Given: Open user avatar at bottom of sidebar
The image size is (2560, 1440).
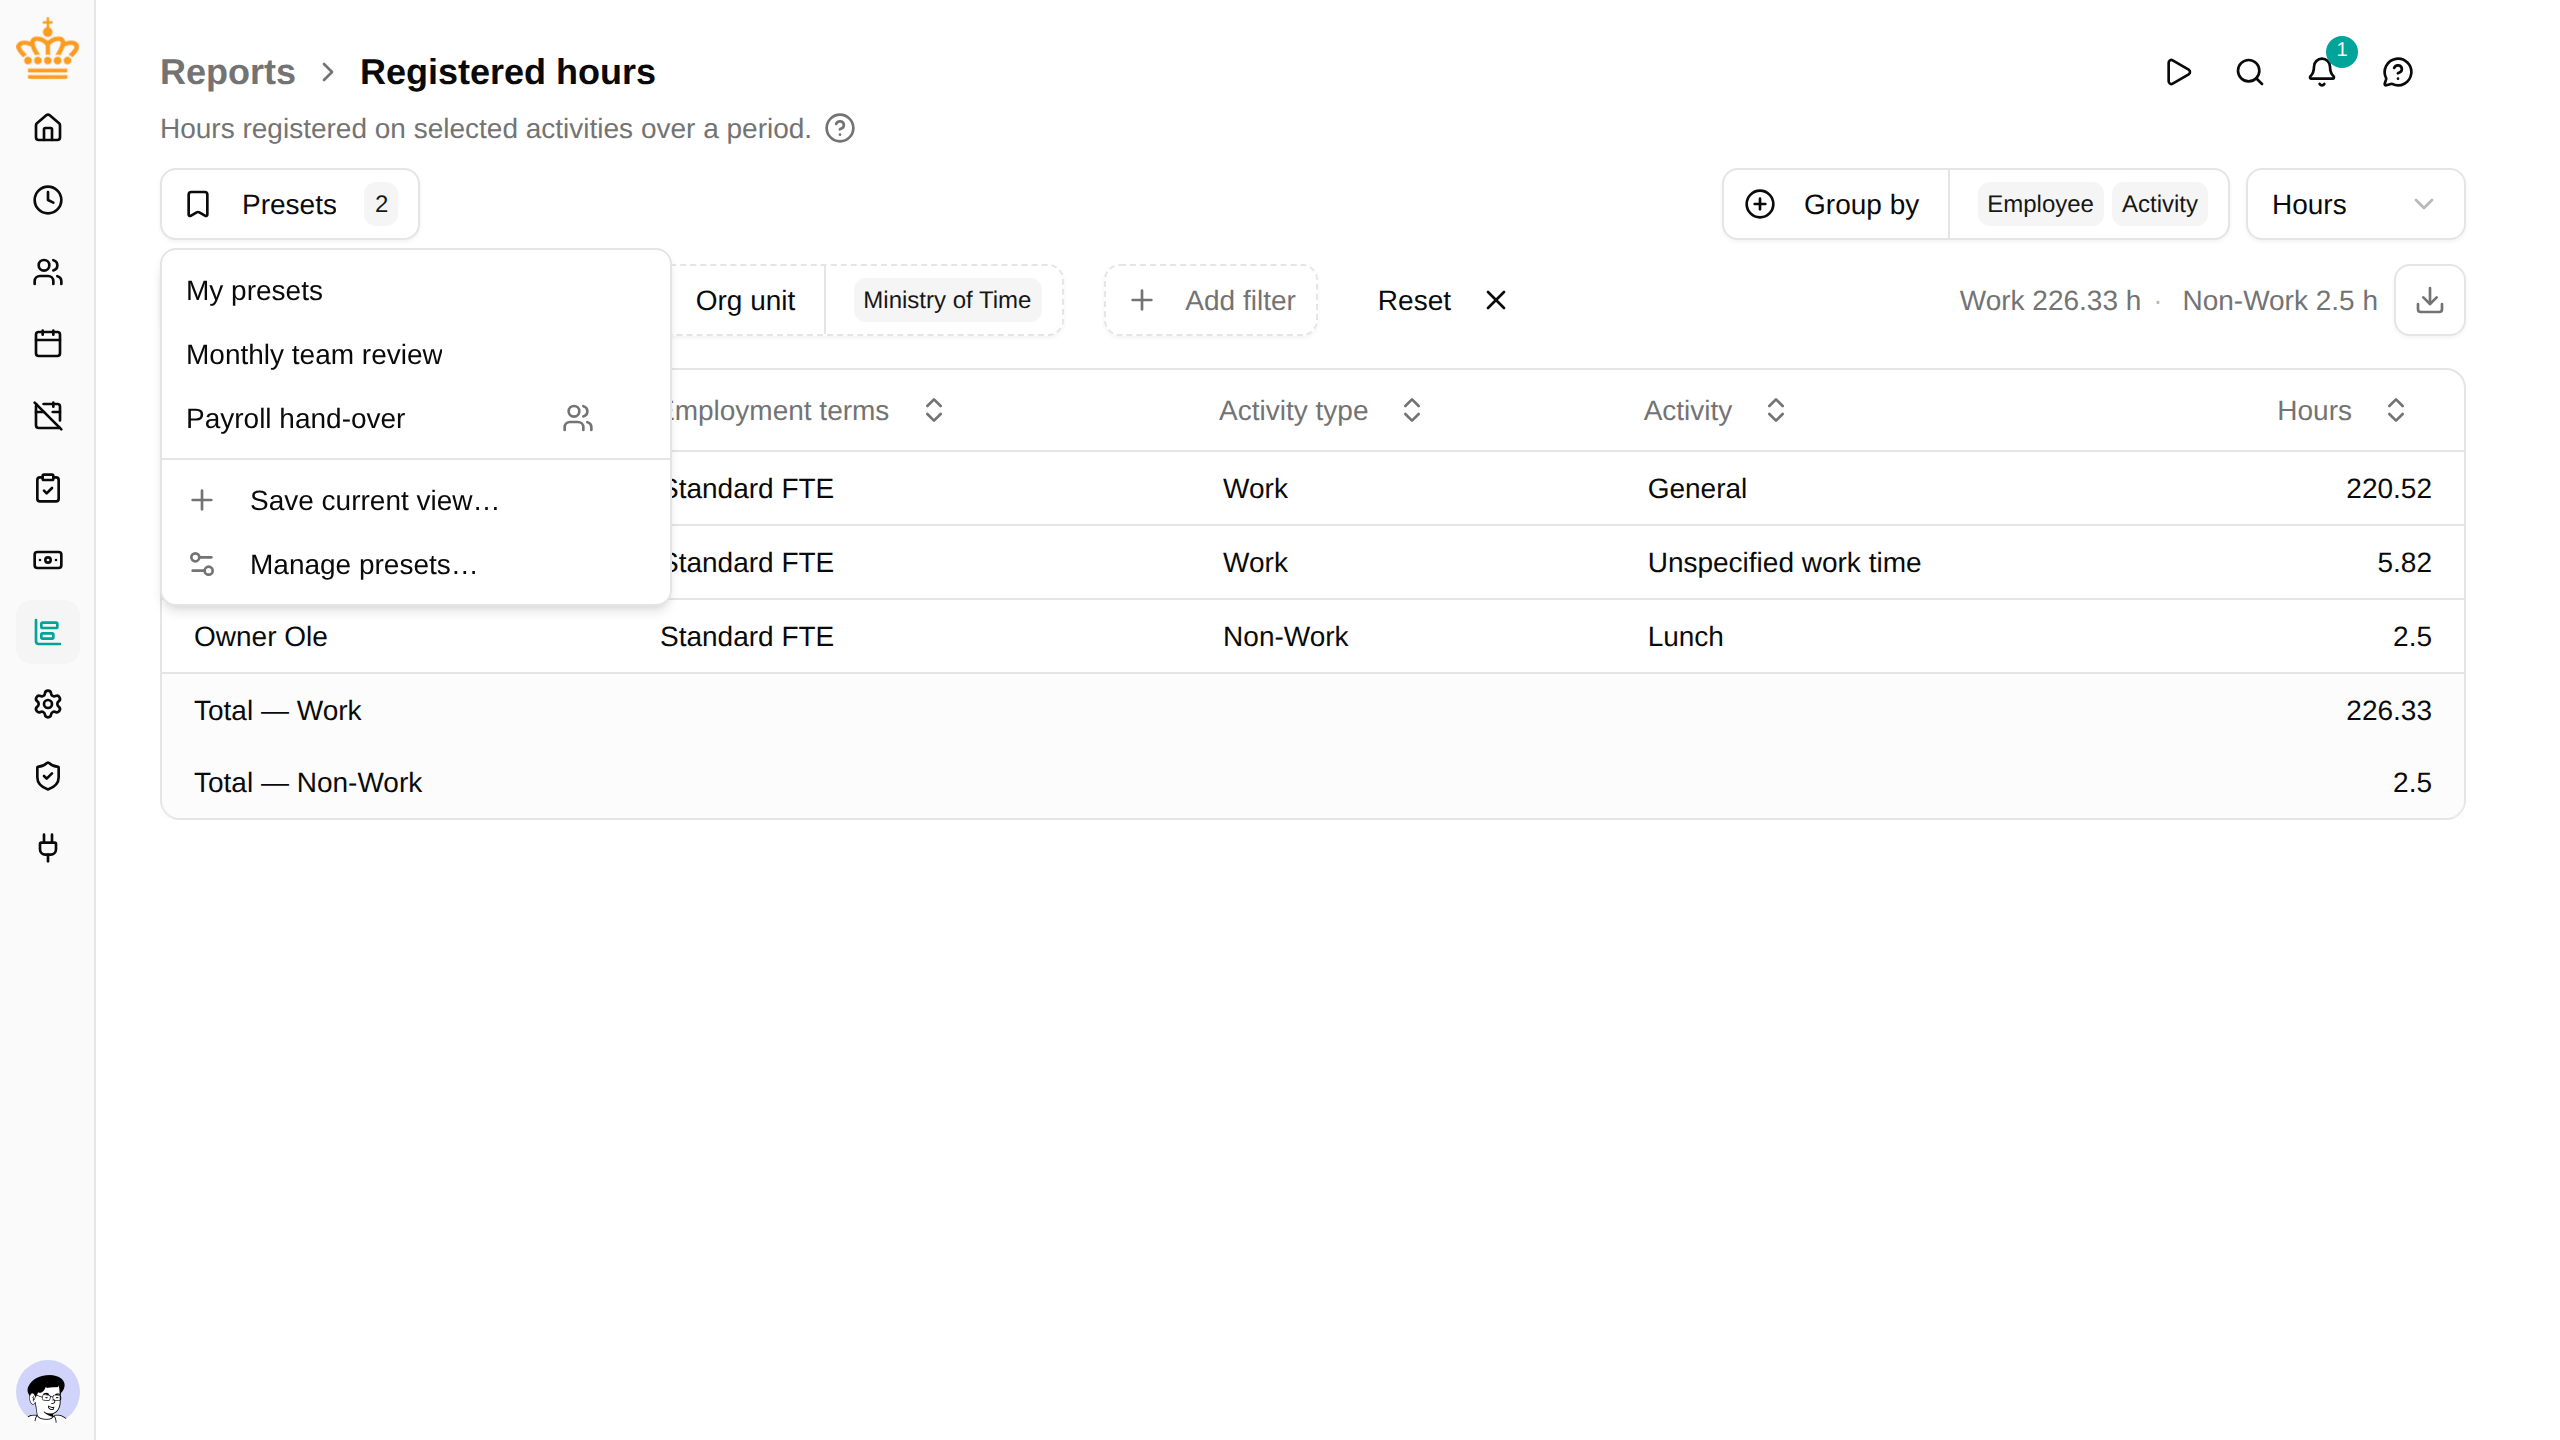Looking at the screenshot, I should pos(48,1392).
